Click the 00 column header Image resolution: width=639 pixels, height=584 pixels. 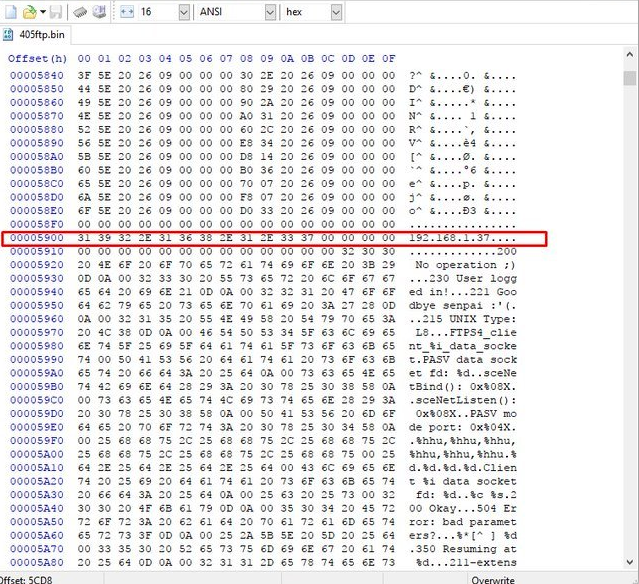click(84, 59)
